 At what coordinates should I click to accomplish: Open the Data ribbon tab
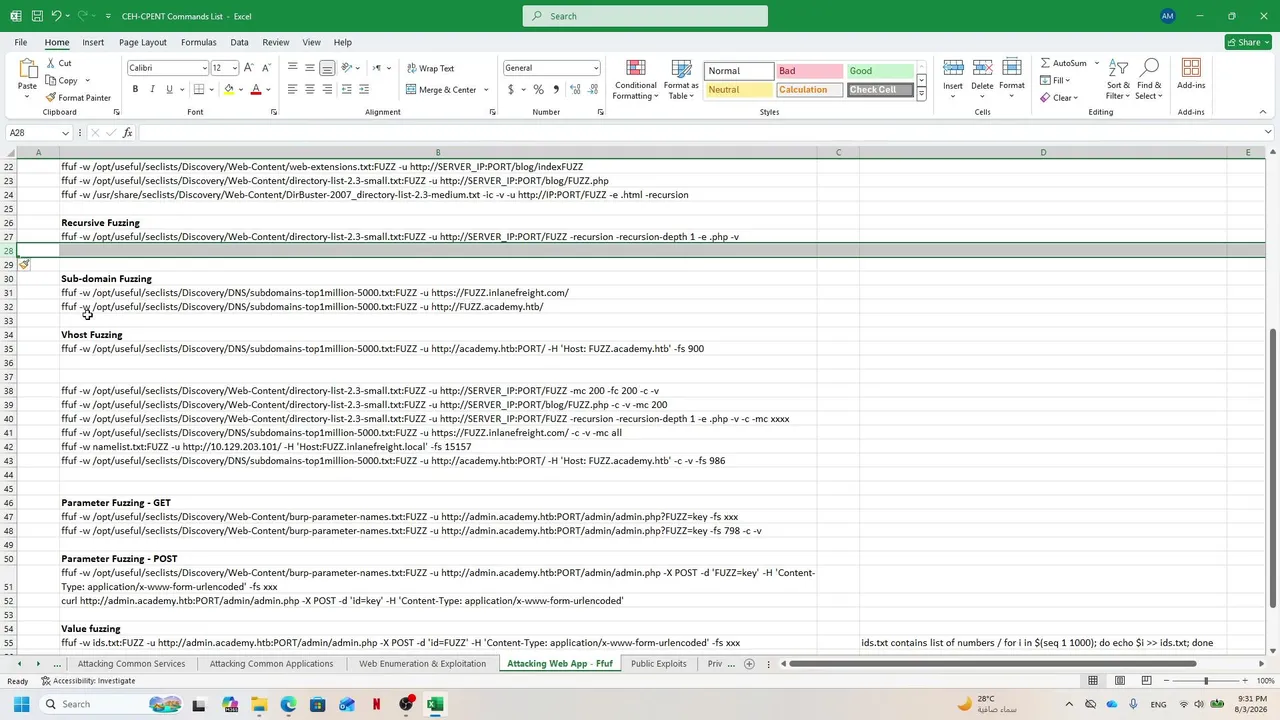tap(239, 42)
